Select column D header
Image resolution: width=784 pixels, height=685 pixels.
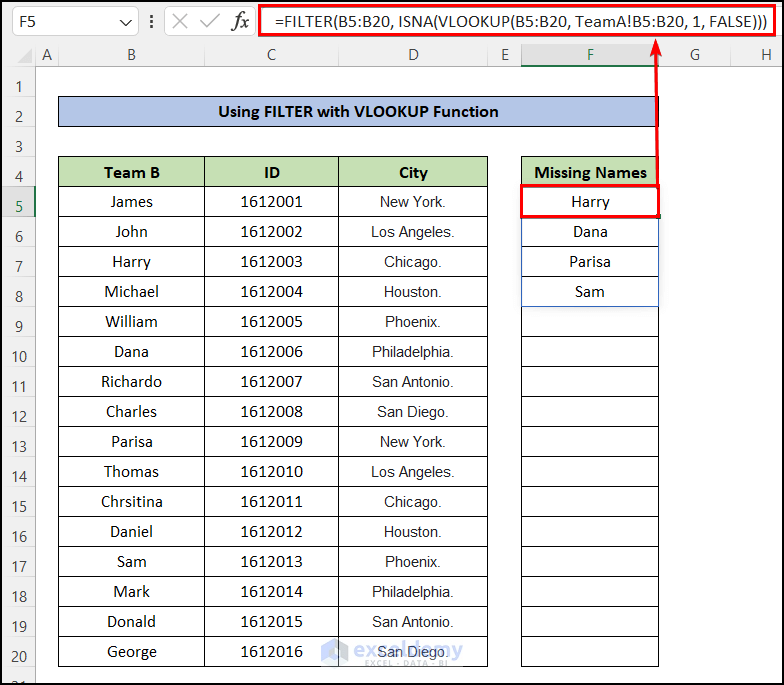pyautogui.click(x=413, y=54)
